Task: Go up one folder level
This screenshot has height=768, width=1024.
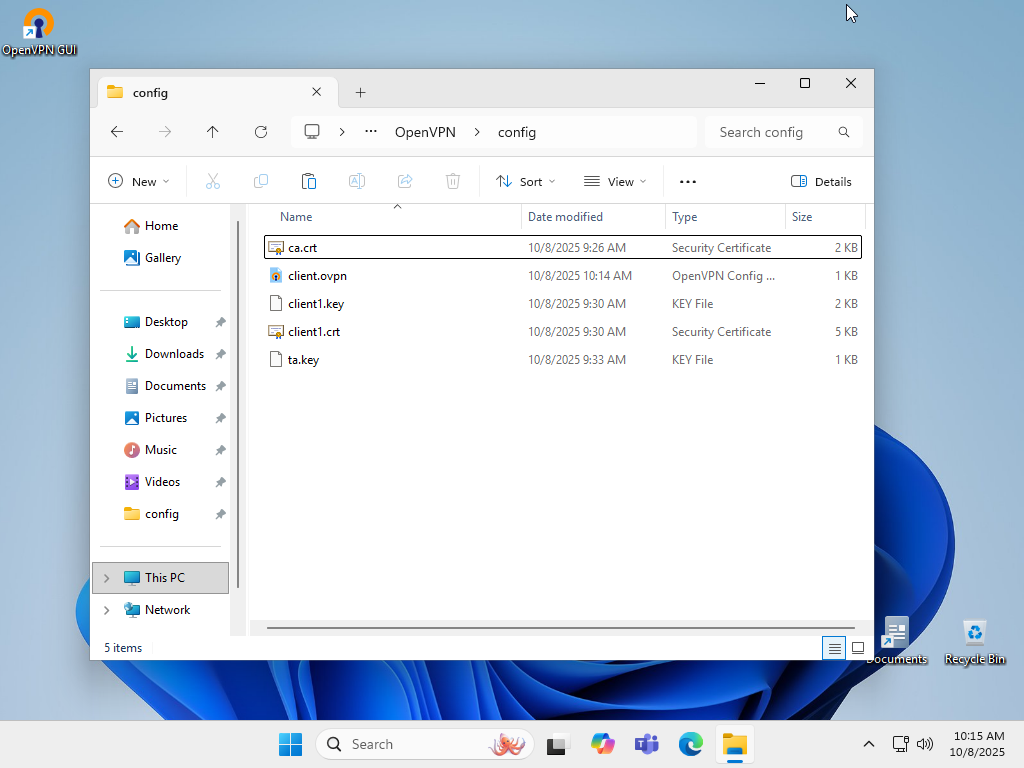Action: pyautogui.click(x=213, y=132)
